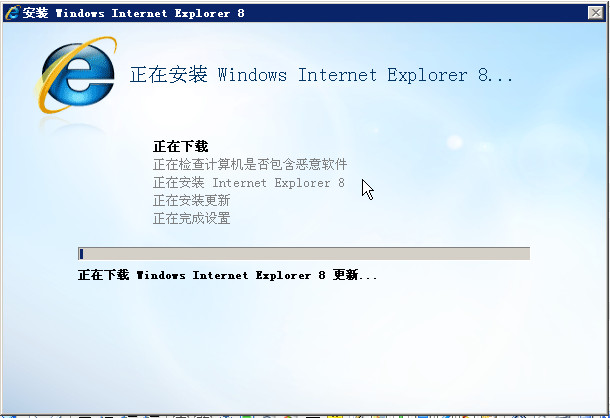
Task: Close the Internet Explorer 8 installer window
Action: 596,13
